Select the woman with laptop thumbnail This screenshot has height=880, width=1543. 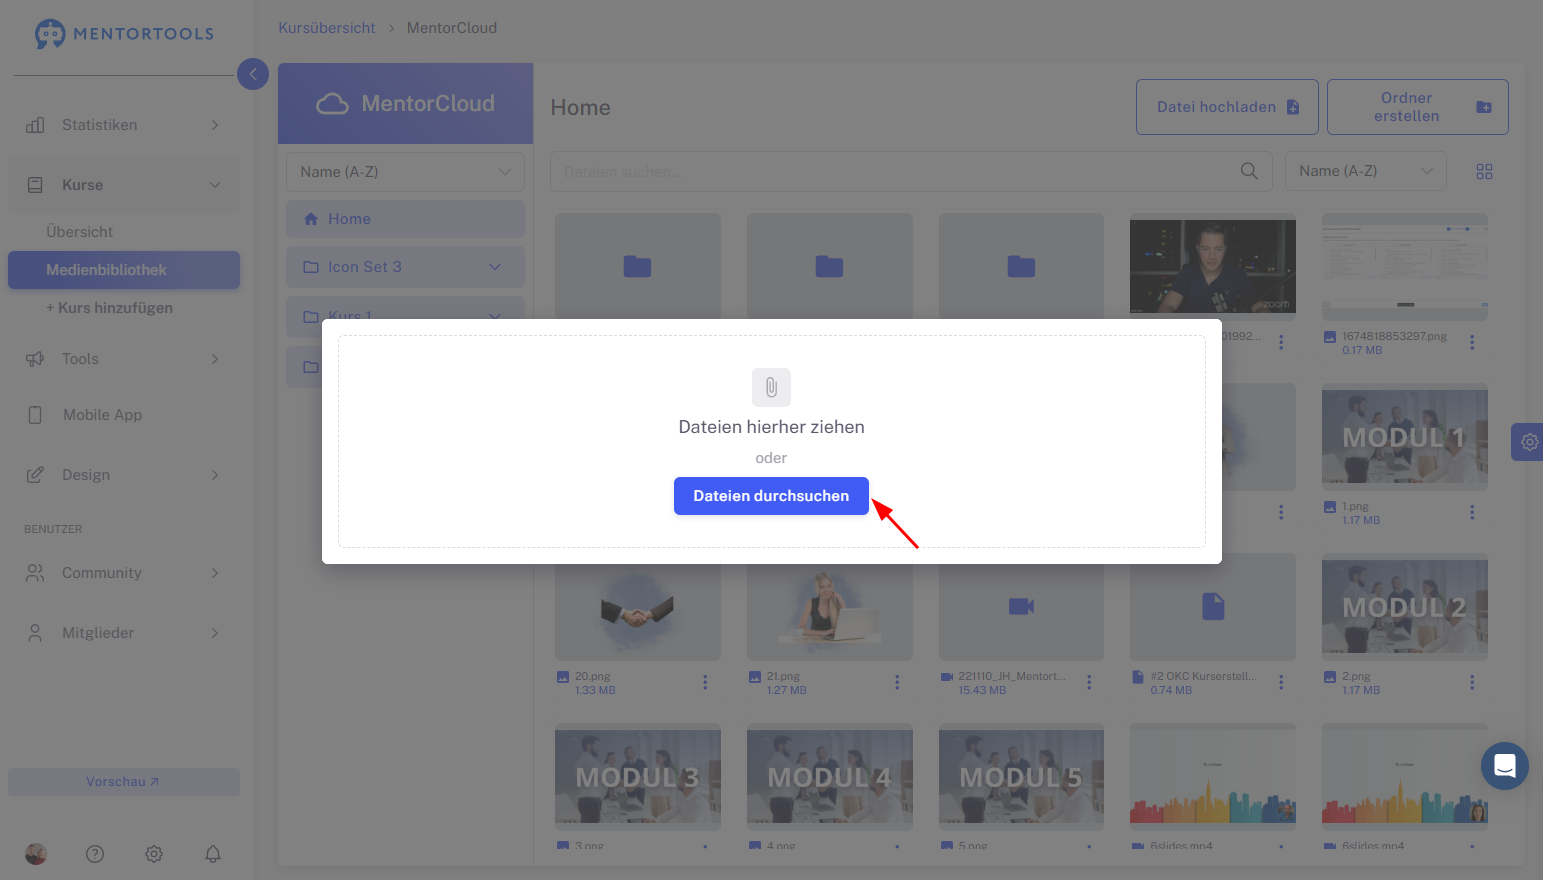pos(830,611)
